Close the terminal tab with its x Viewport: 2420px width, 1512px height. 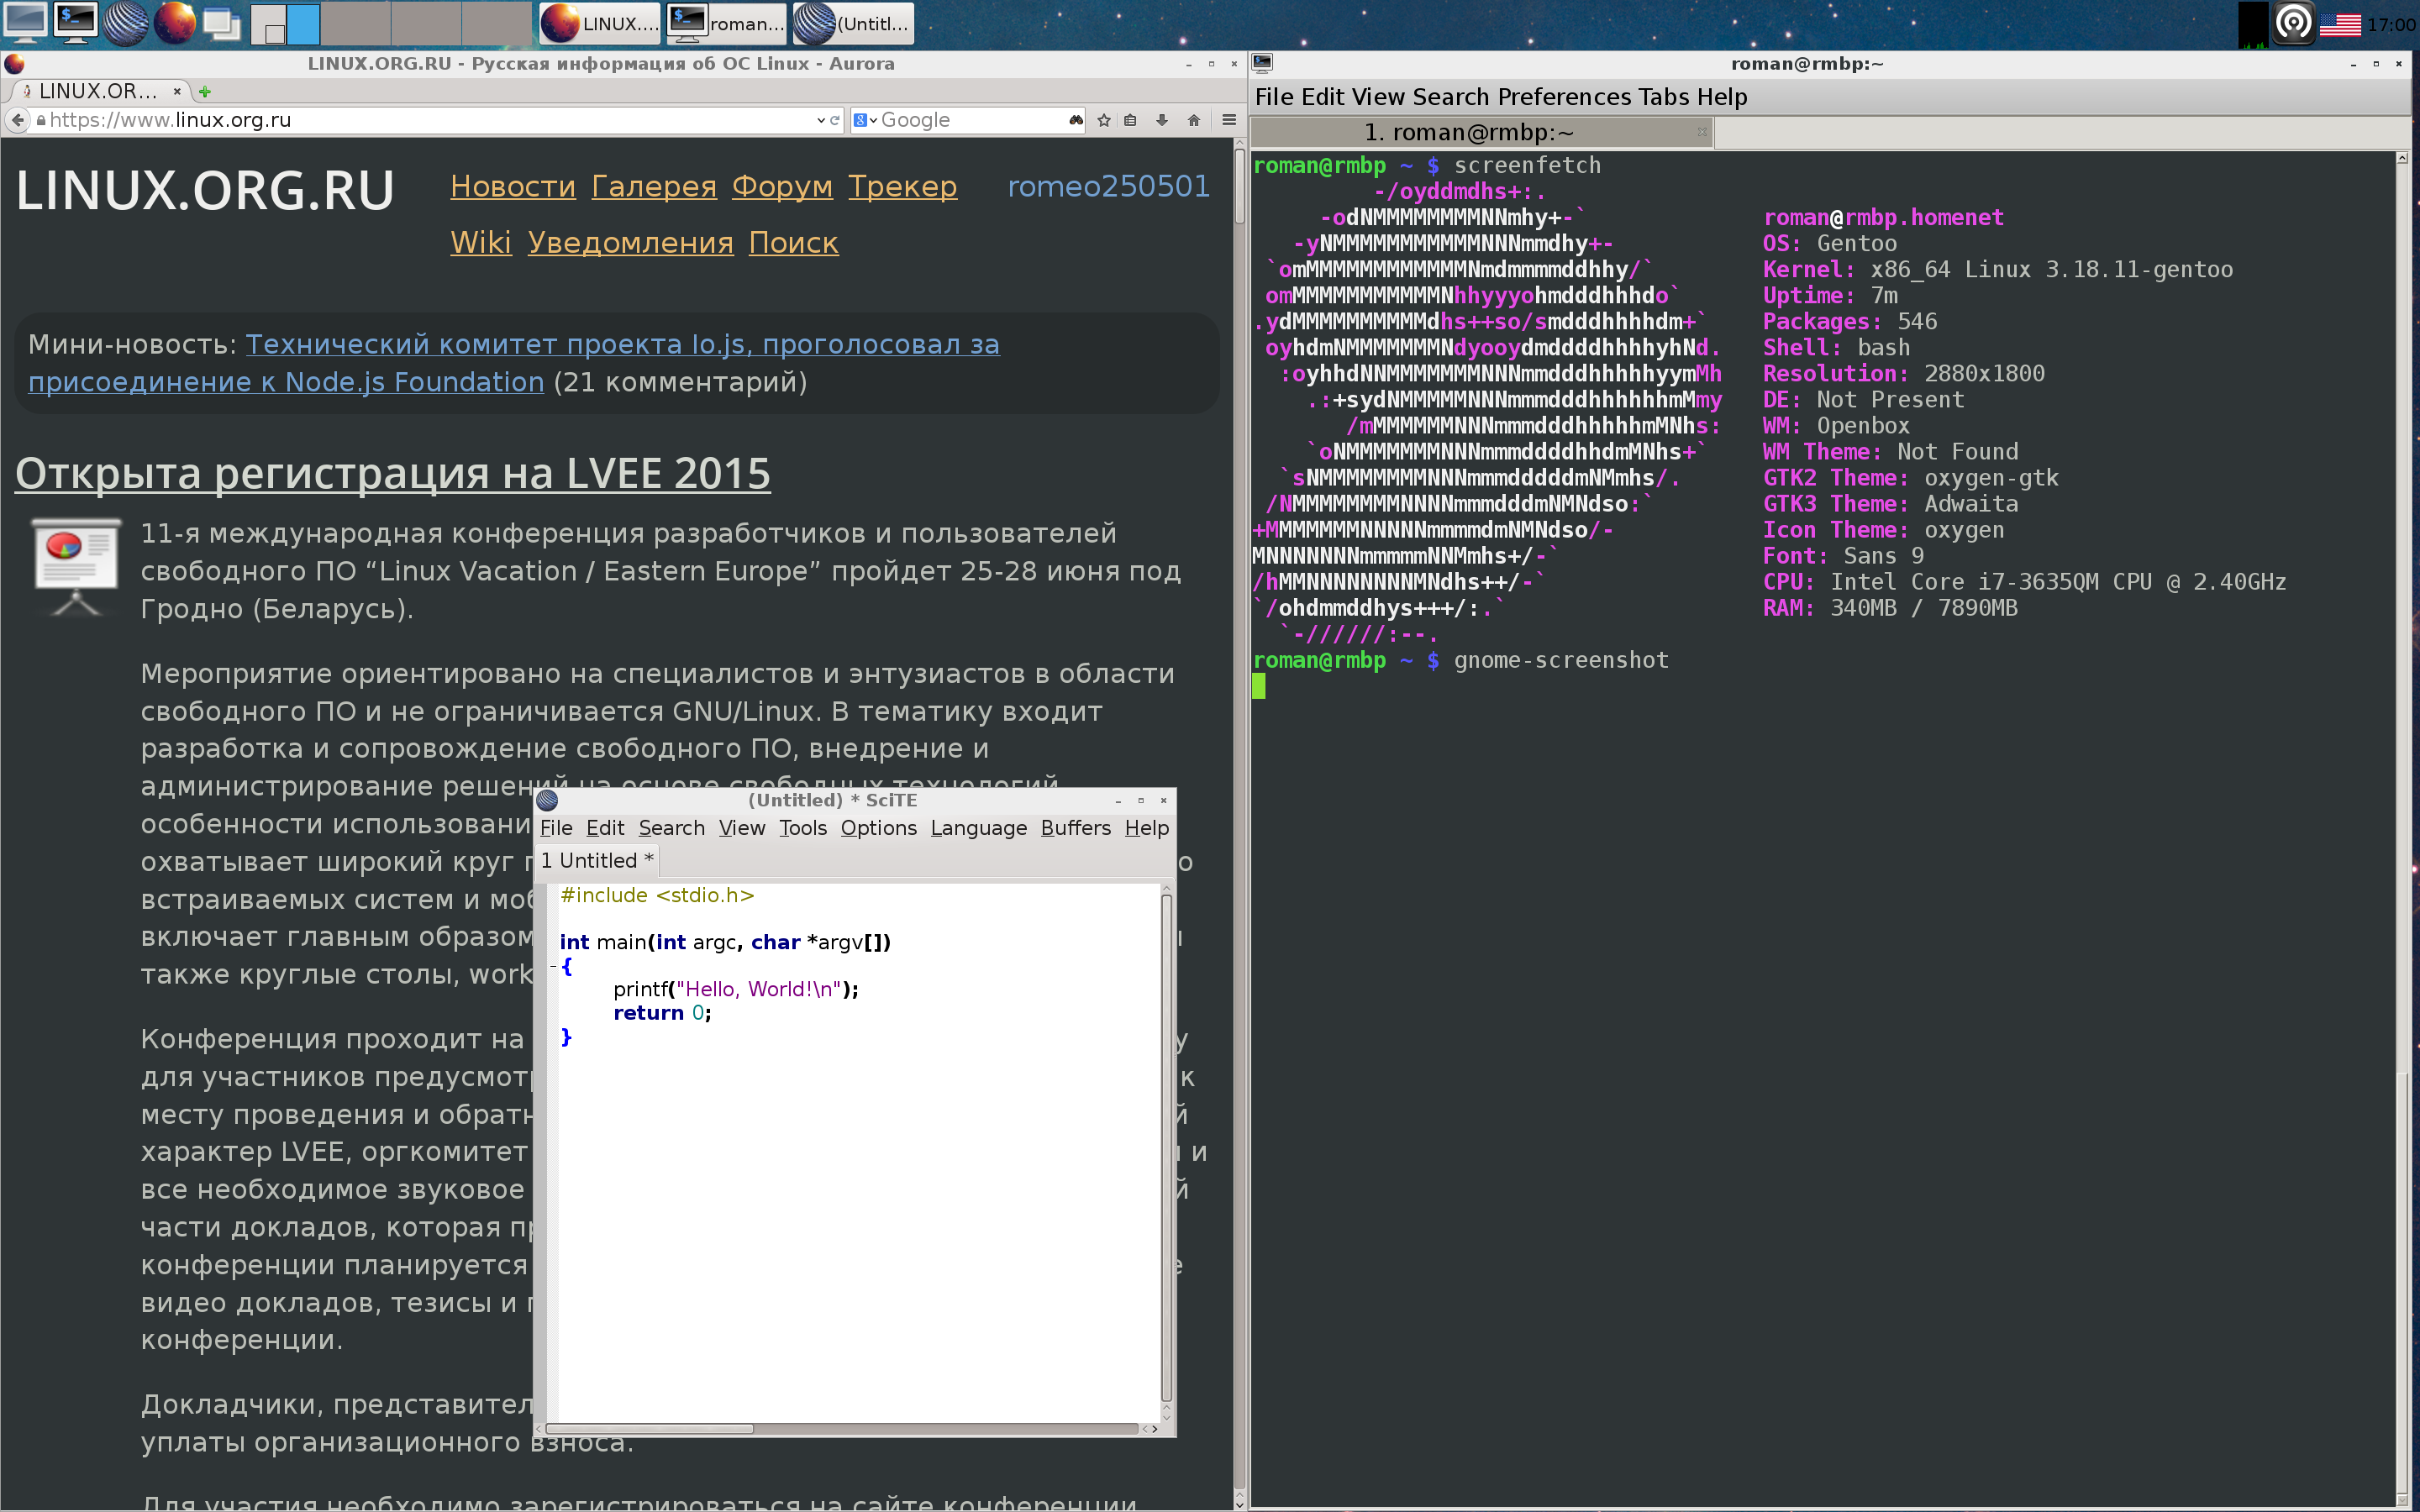1701,132
